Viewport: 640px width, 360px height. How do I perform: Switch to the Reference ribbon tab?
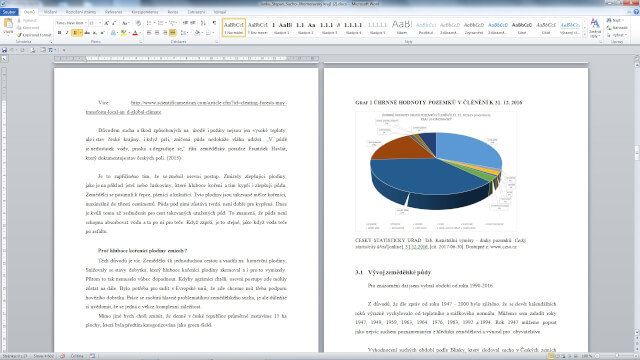113,12
